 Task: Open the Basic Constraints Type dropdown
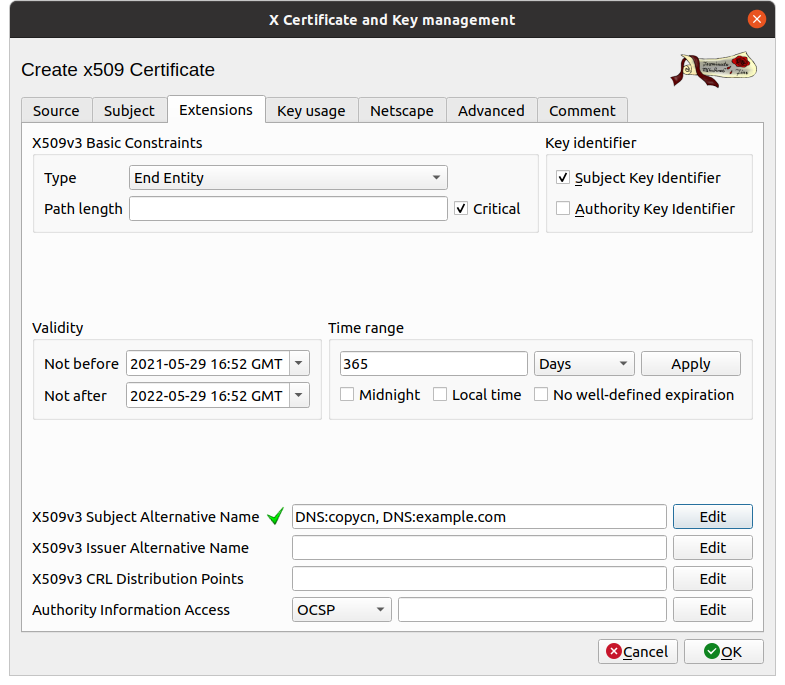[x=288, y=178]
